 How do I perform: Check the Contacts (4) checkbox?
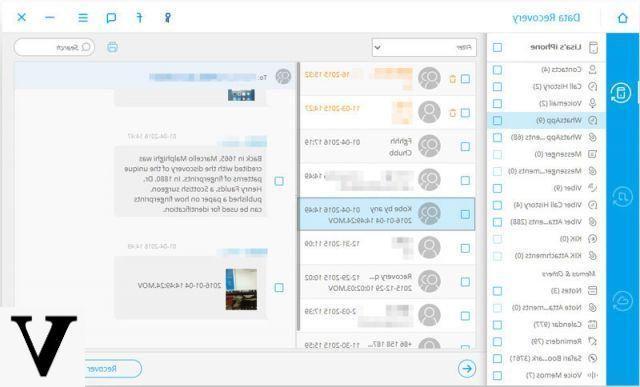click(497, 70)
